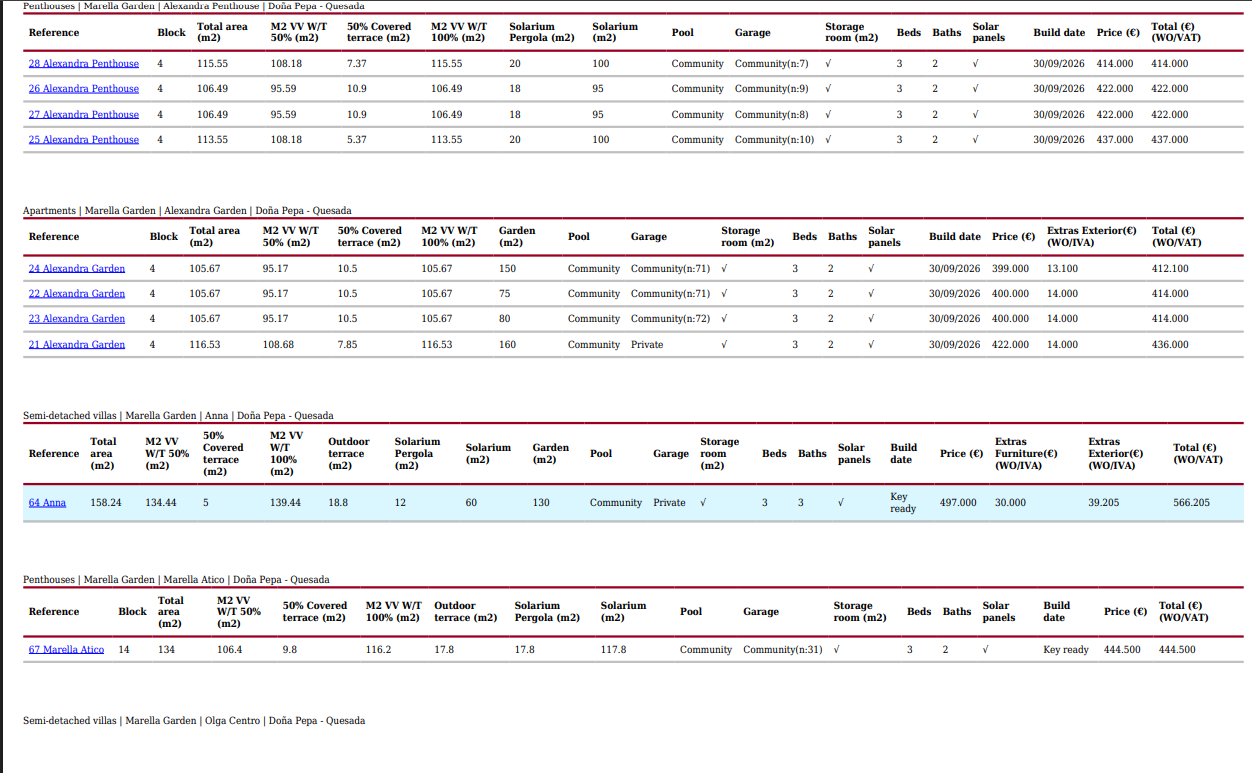
Task: Click the 22 Alexandra Garden link
Action: point(77,294)
